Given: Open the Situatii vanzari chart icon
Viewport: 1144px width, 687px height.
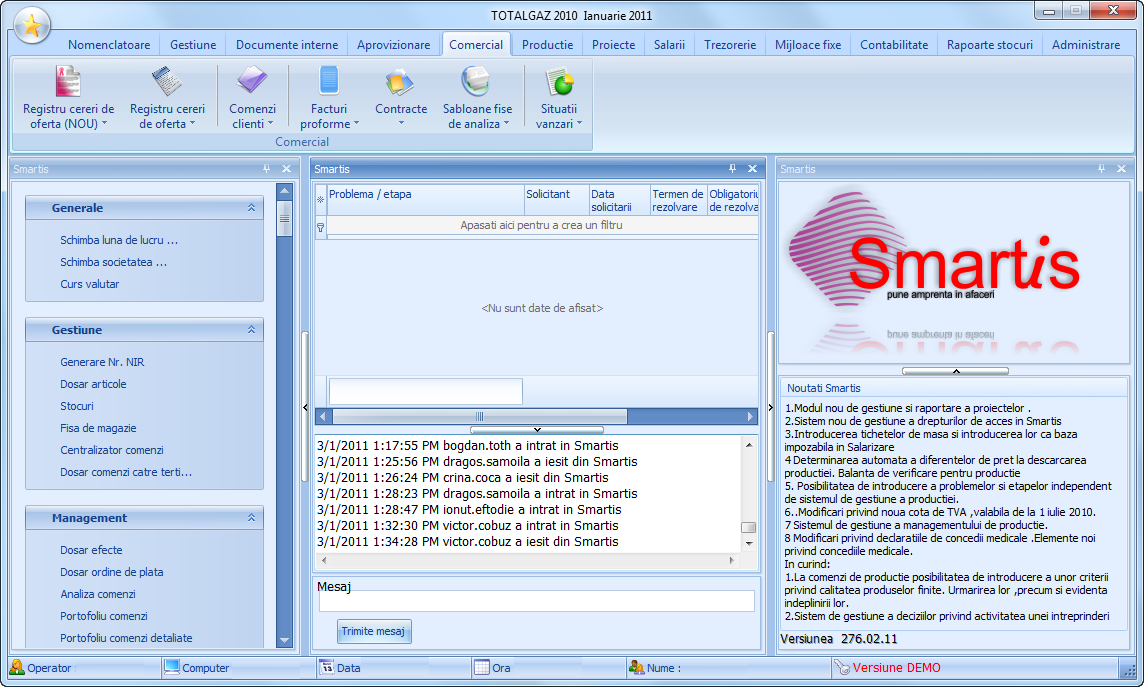Looking at the screenshot, I should coord(559,82).
